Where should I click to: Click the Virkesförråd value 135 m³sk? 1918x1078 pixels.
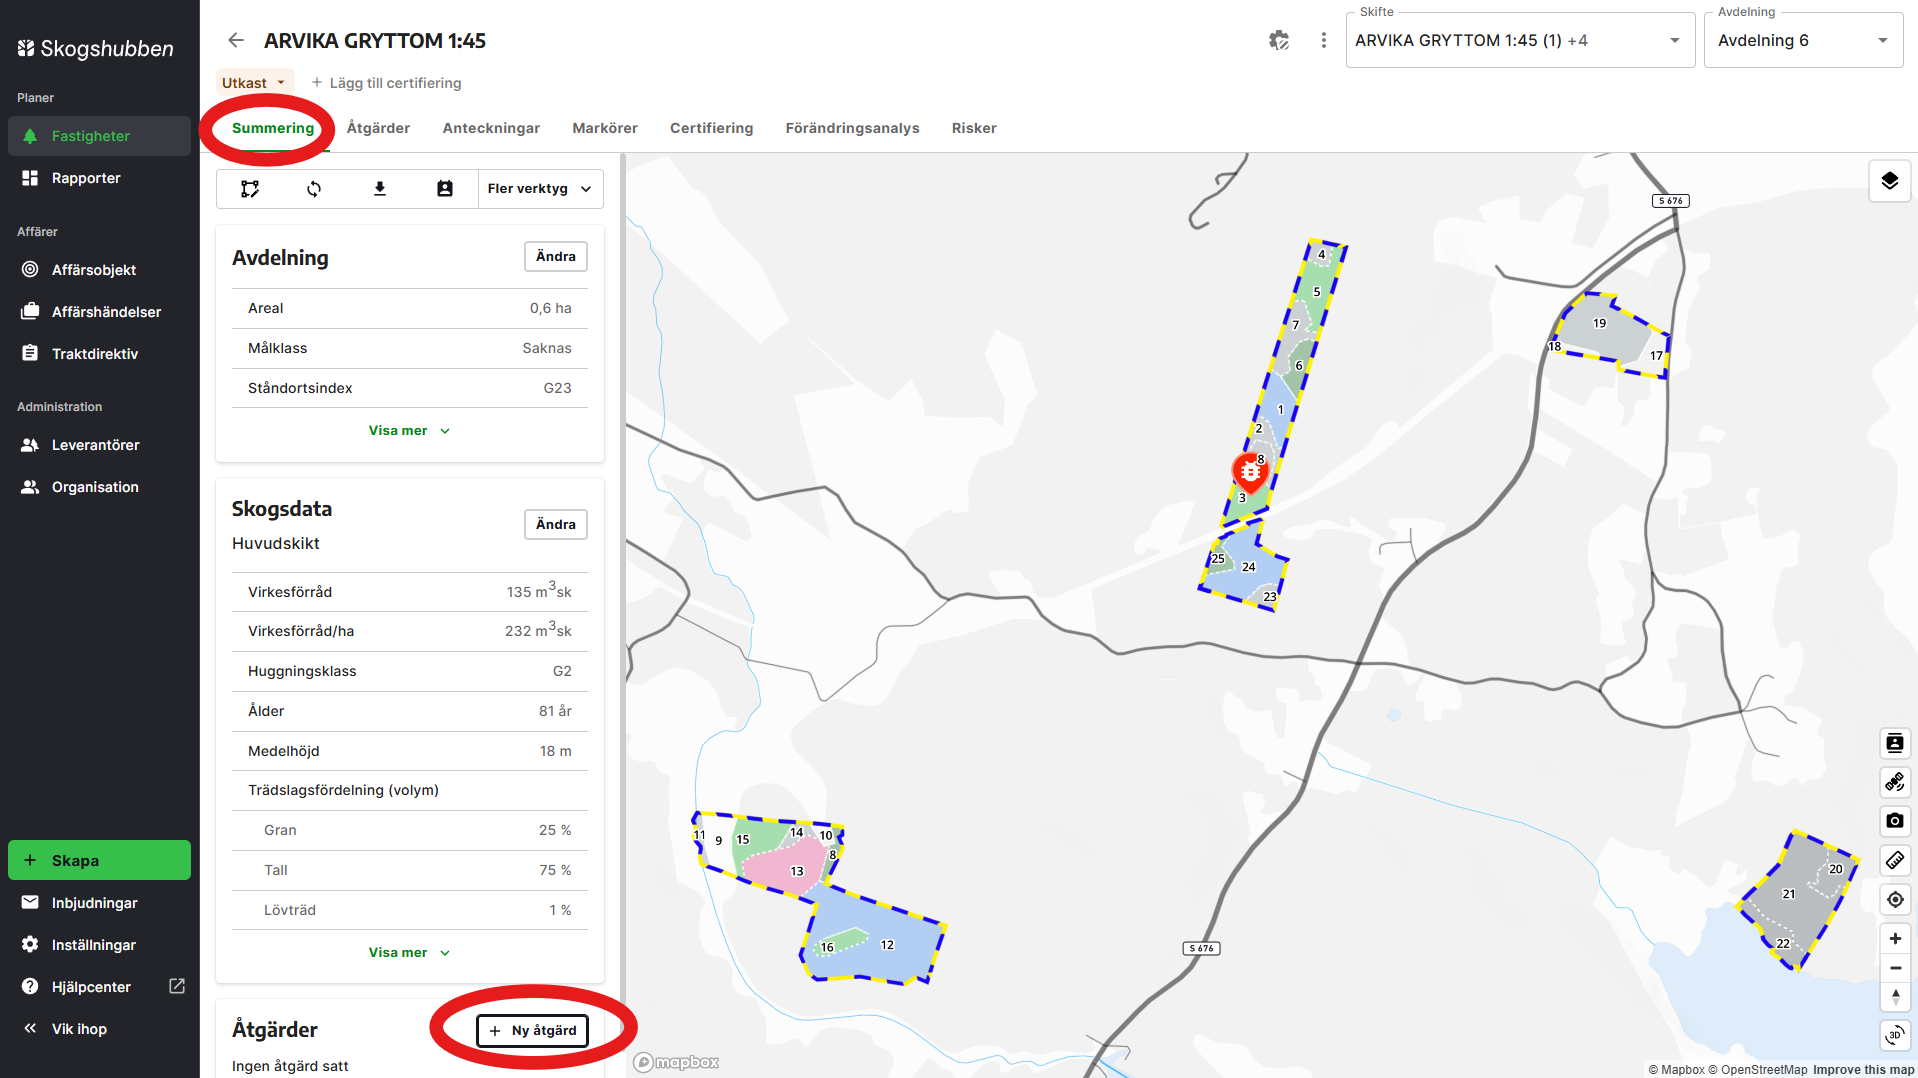pos(539,591)
